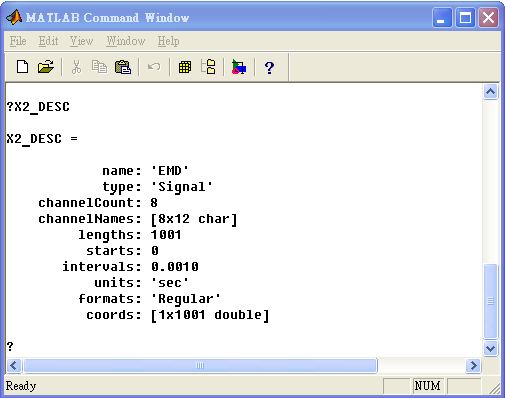The height and width of the screenshot is (398, 505).
Task: Click the 'channelNames:' field label
Action: click(x=90, y=219)
